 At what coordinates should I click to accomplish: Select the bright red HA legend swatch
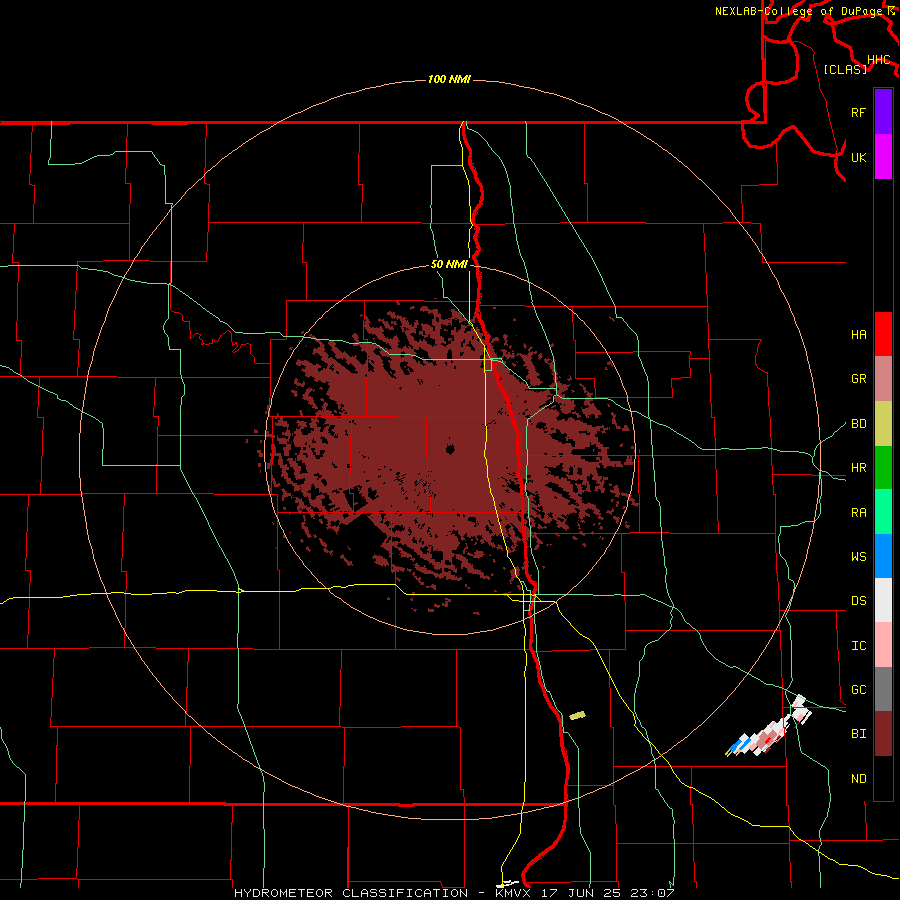[883, 334]
